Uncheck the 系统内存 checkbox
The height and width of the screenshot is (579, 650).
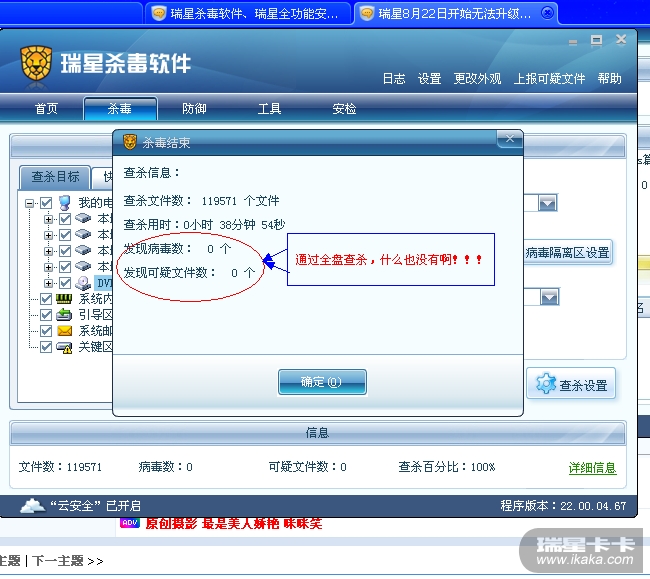coord(46,299)
